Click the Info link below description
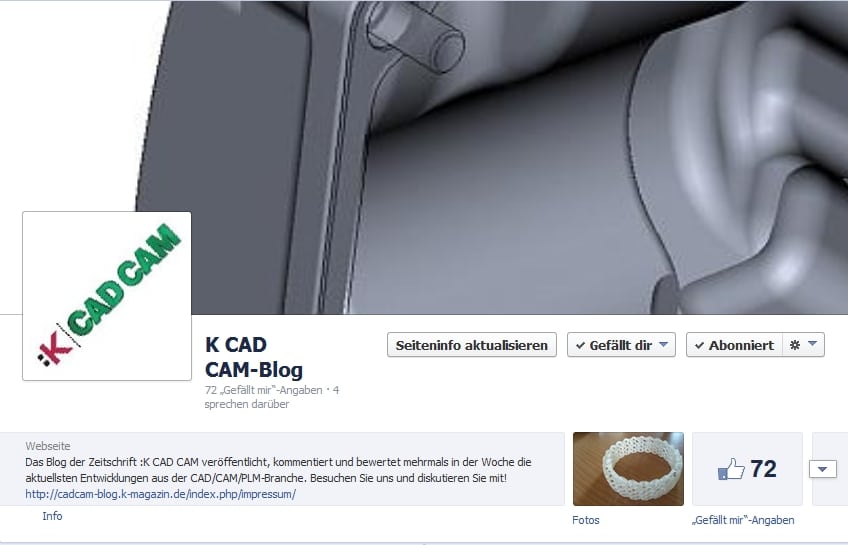 pyautogui.click(x=52, y=516)
